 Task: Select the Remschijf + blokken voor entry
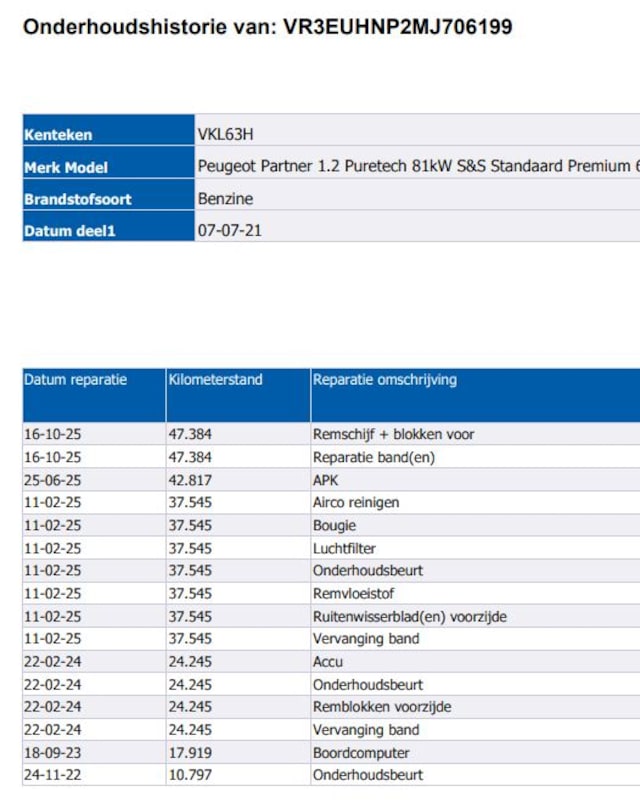pos(393,435)
